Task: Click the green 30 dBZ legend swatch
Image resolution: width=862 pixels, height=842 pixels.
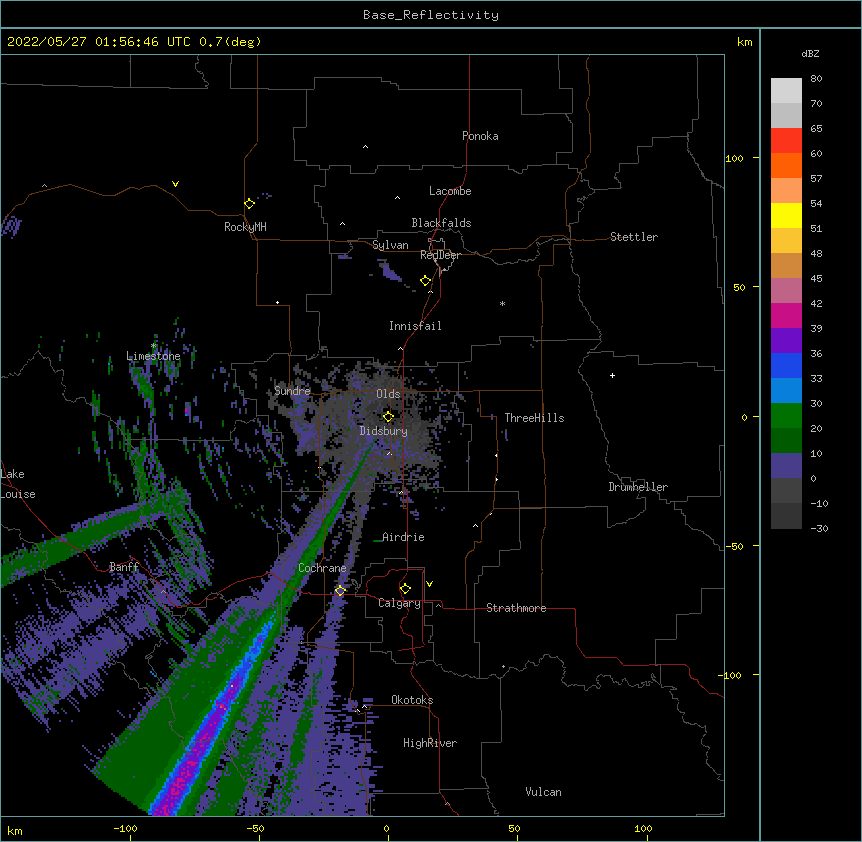Action: (x=786, y=416)
